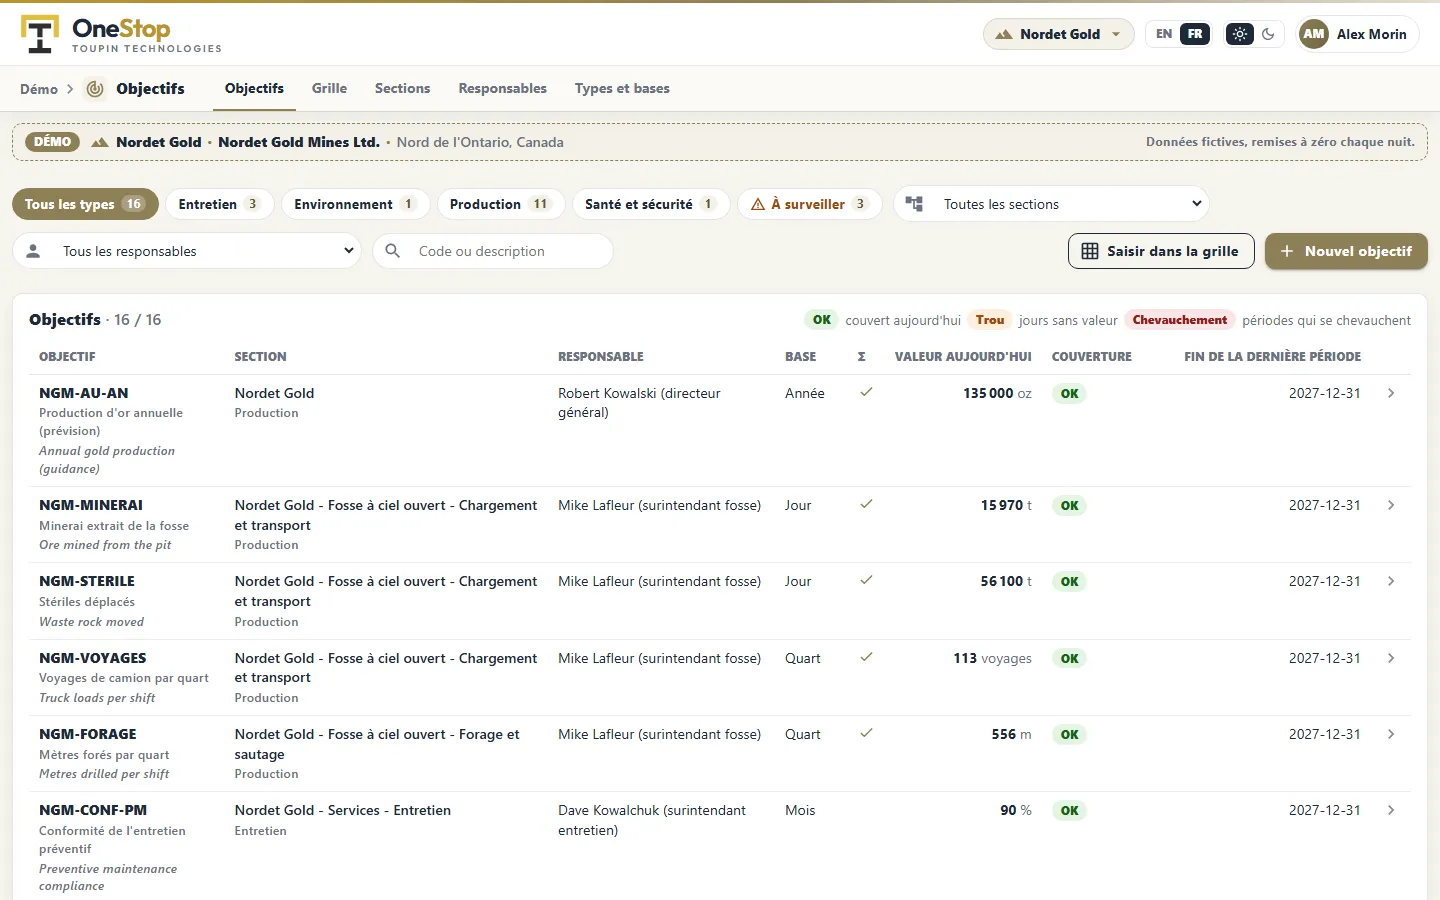Click the sigma column header icon
Viewport: 1440px width, 900px height.
pyautogui.click(x=862, y=357)
